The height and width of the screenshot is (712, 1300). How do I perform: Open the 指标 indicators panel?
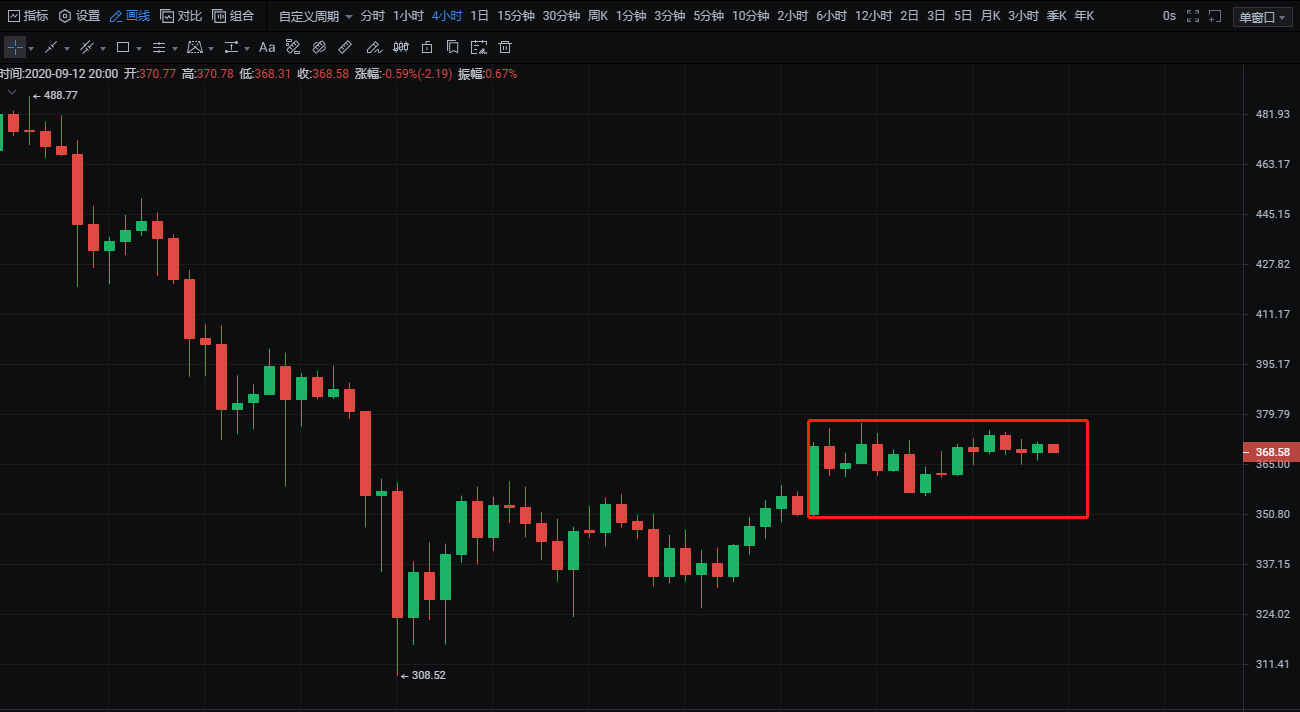pyautogui.click(x=28, y=16)
